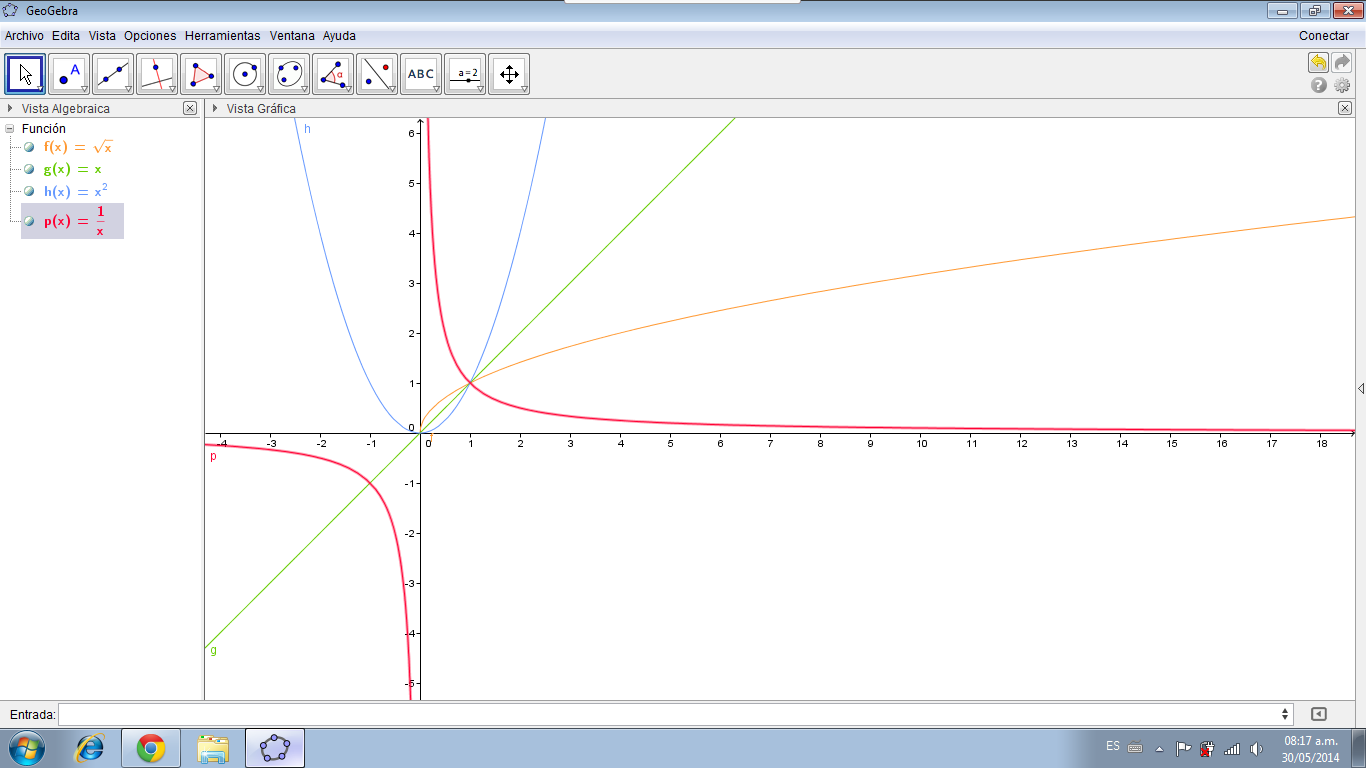Click the GeoGebra taskbar button
This screenshot has height=768, width=1366.
click(275, 748)
